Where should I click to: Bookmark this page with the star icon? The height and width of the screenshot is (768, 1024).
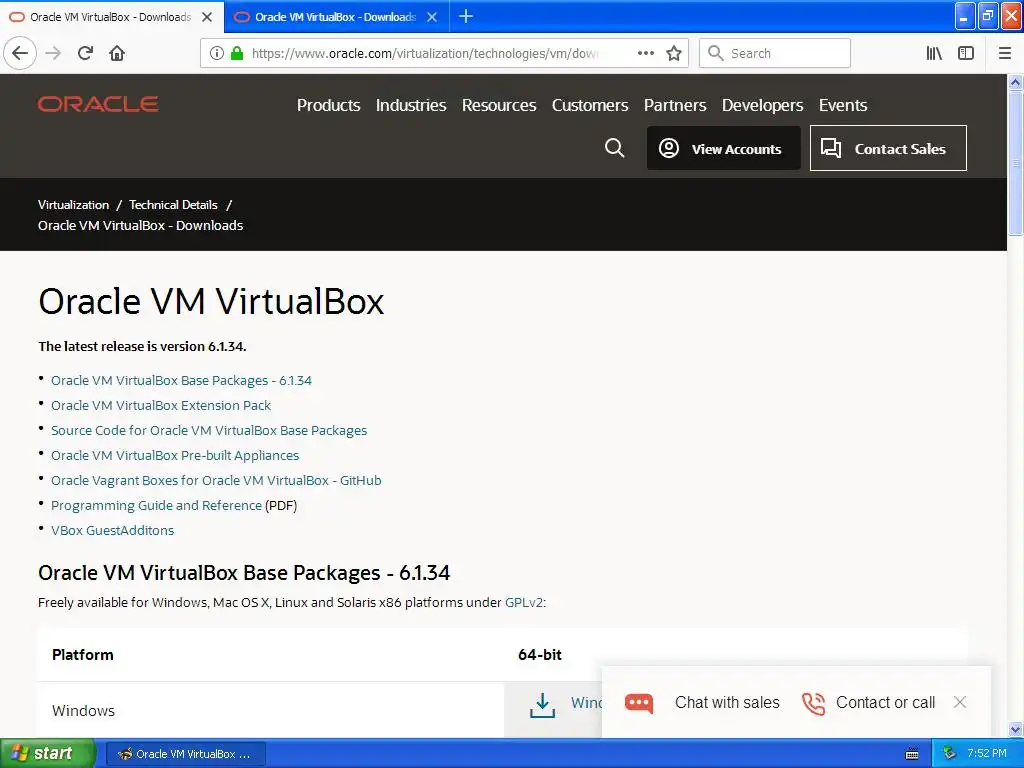coord(674,53)
